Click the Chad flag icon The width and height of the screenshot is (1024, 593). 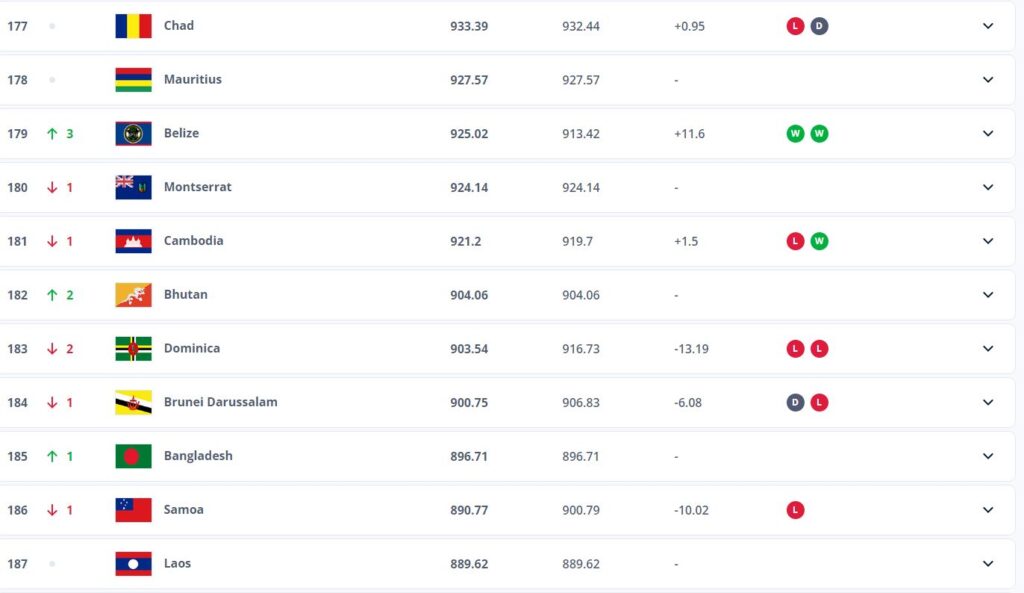point(133,26)
